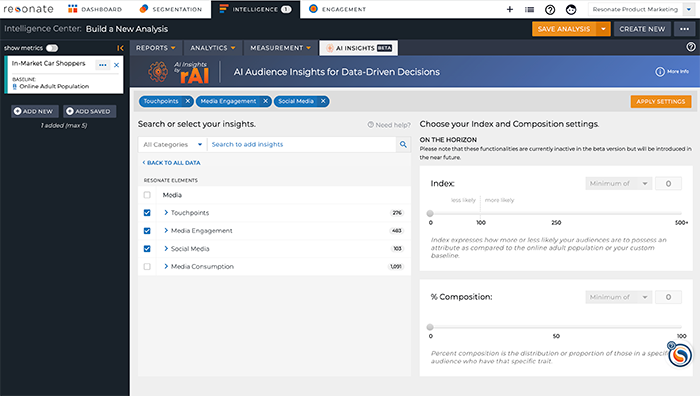The height and width of the screenshot is (396, 700).
Task: Click Add Saved audience button
Action: [x=89, y=111]
